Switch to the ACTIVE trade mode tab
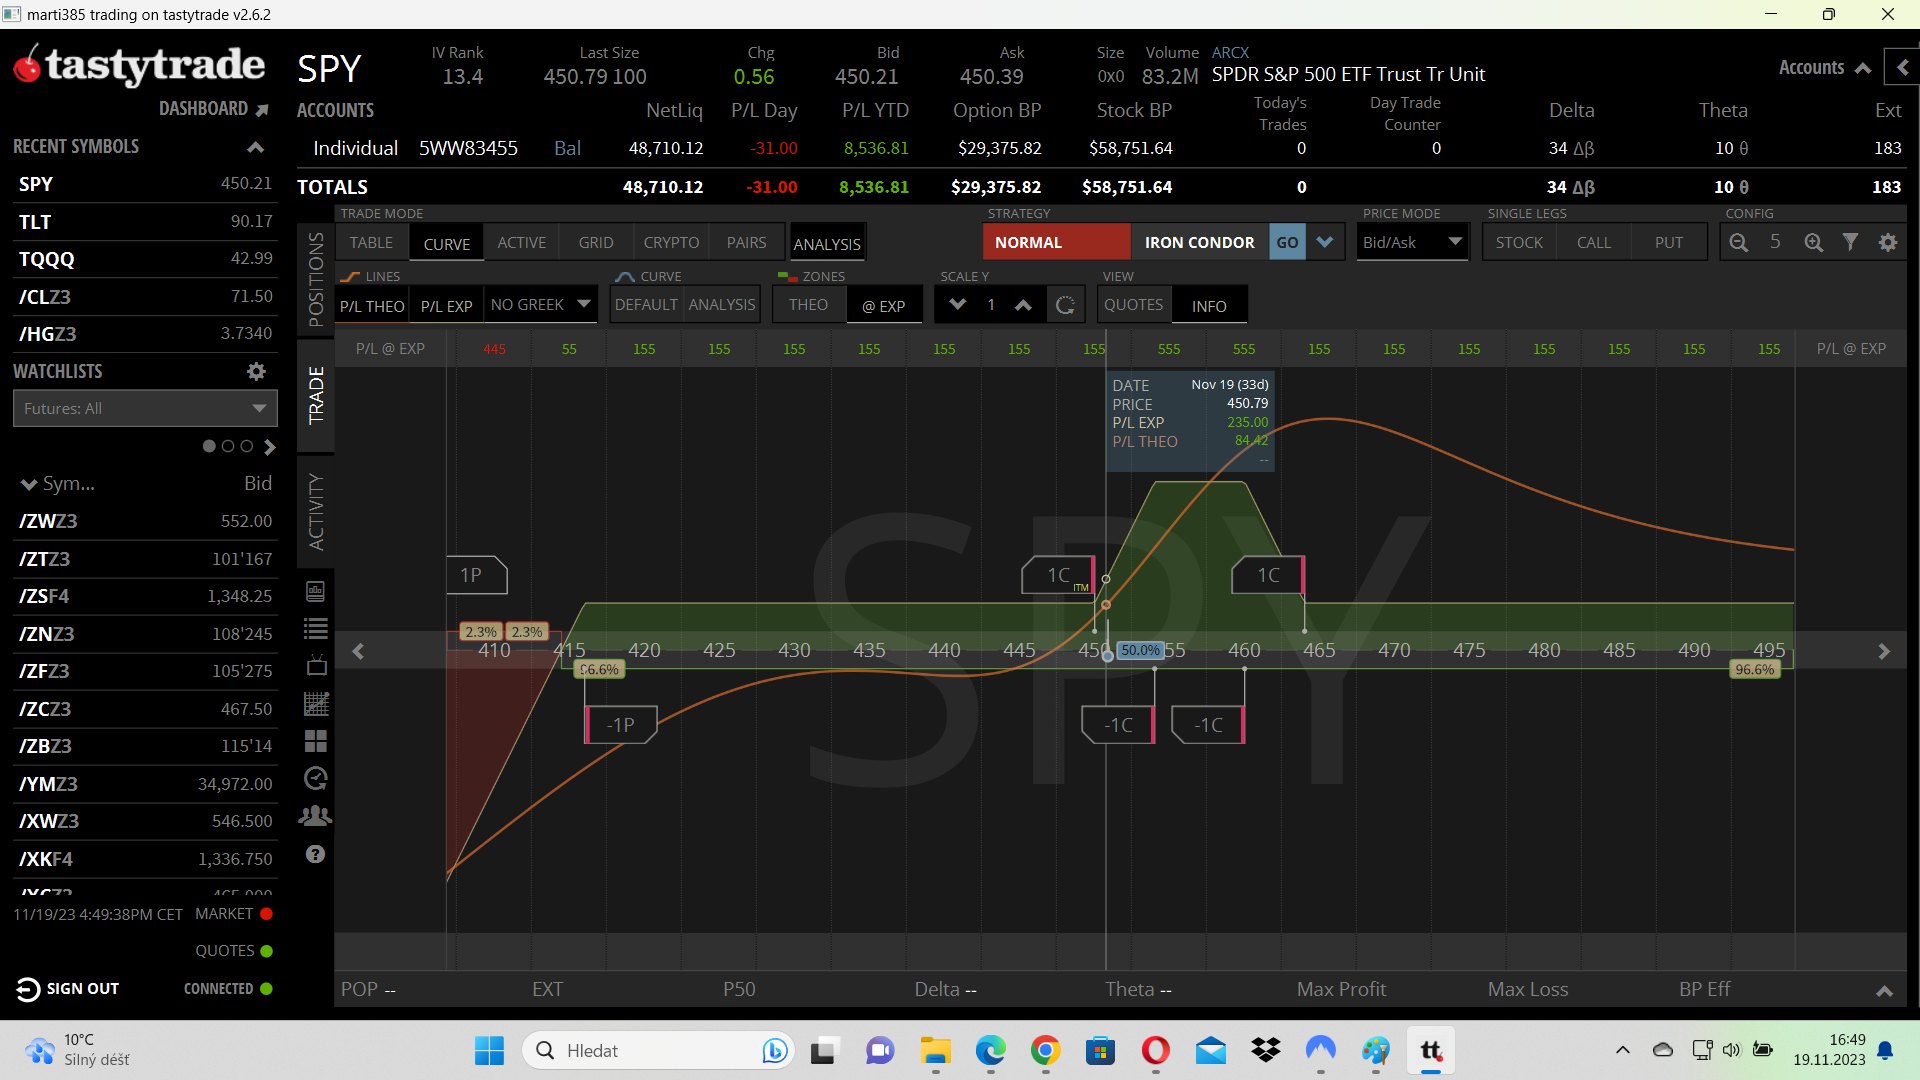The height and width of the screenshot is (1080, 1920). pyautogui.click(x=522, y=242)
